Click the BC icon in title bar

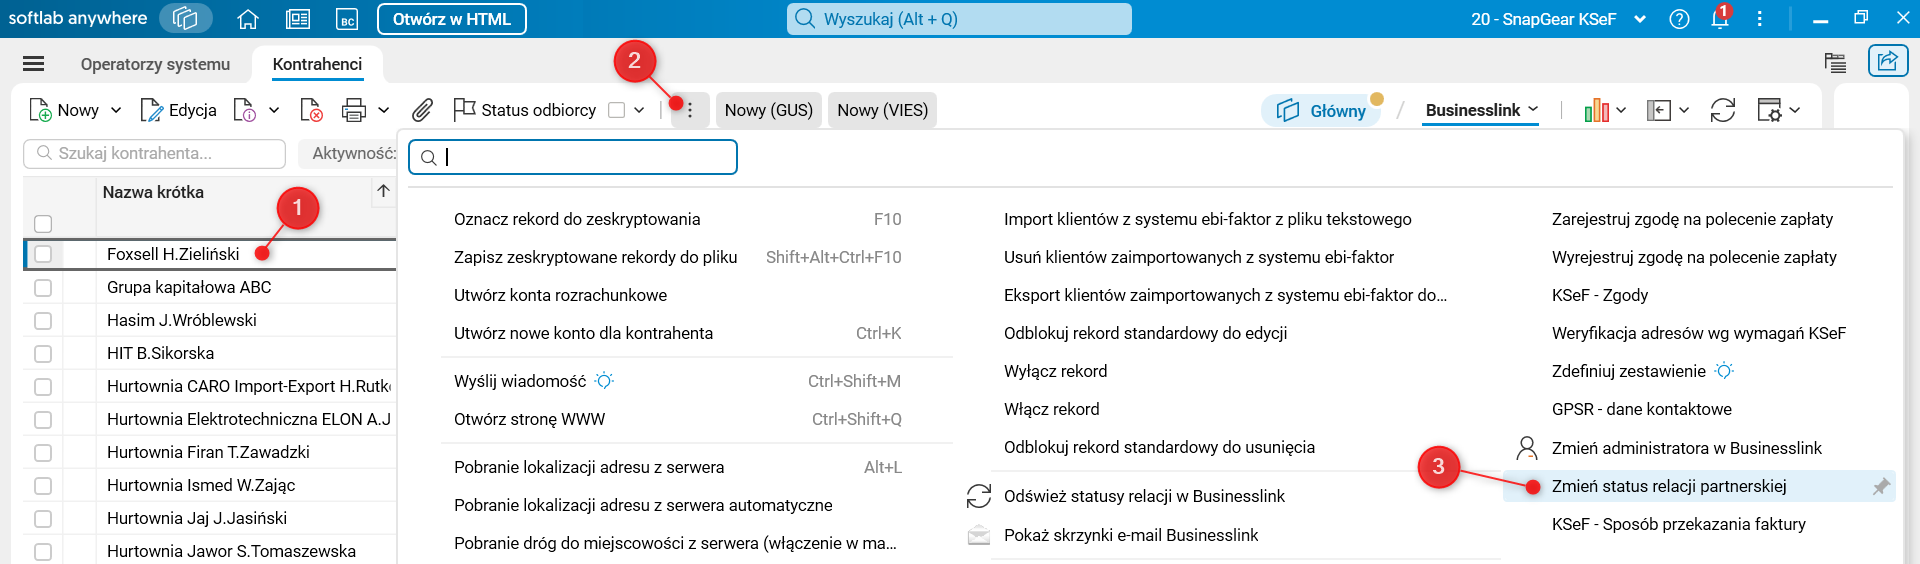click(347, 19)
